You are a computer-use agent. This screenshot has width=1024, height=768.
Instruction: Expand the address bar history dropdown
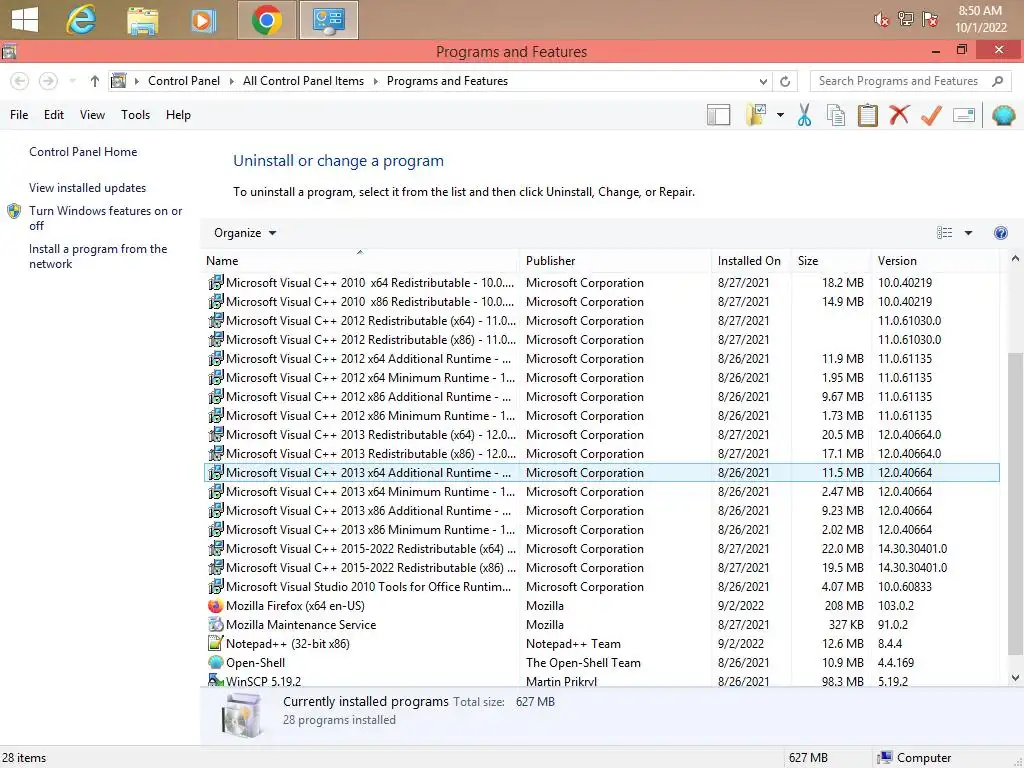tap(763, 82)
